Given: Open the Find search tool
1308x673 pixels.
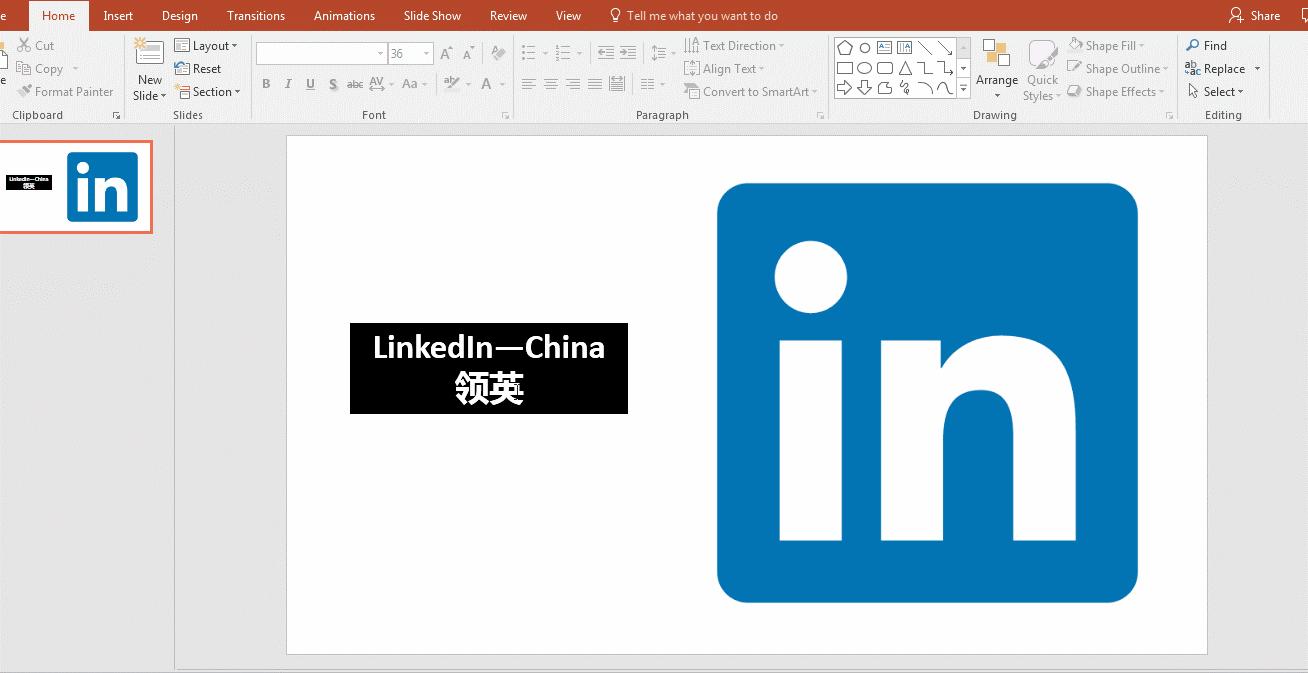Looking at the screenshot, I should [x=1207, y=46].
